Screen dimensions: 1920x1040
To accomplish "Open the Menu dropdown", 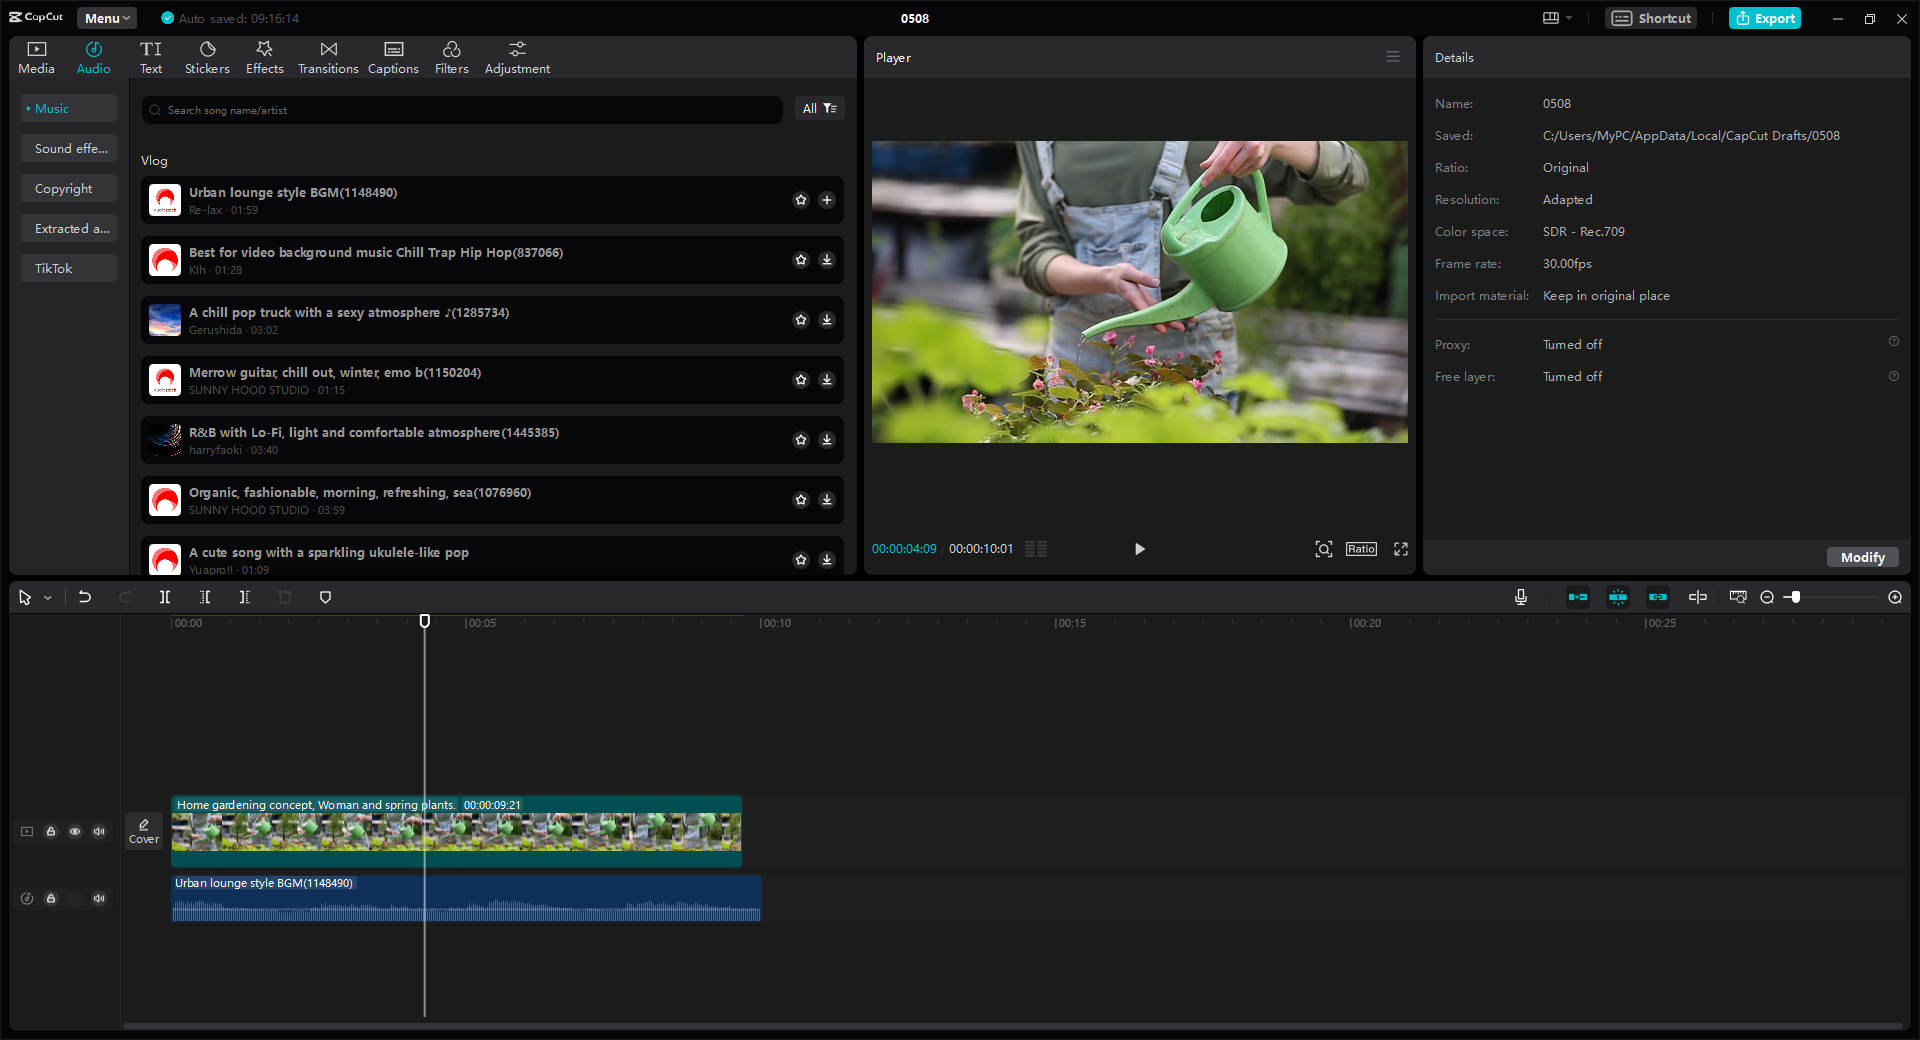I will 106,18.
